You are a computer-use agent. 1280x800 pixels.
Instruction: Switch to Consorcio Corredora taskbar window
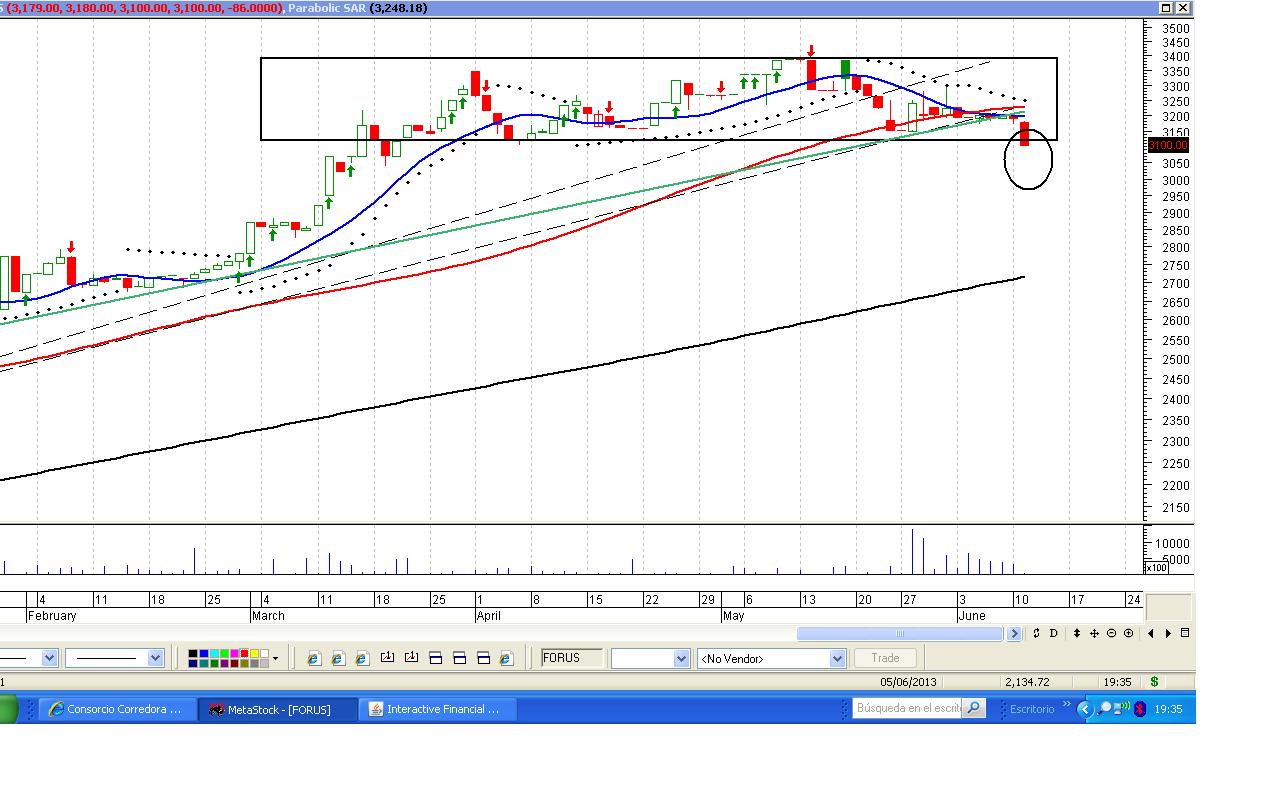pyautogui.click(x=117, y=709)
